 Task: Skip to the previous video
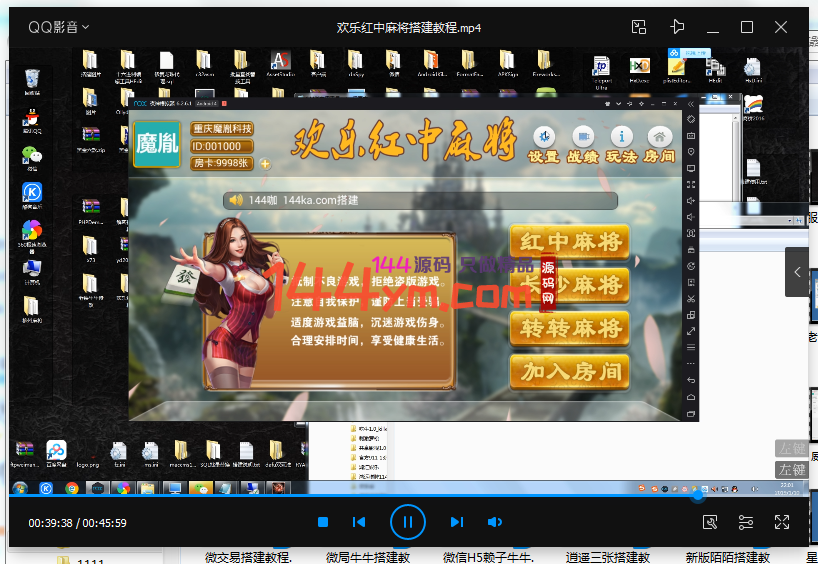click(359, 522)
